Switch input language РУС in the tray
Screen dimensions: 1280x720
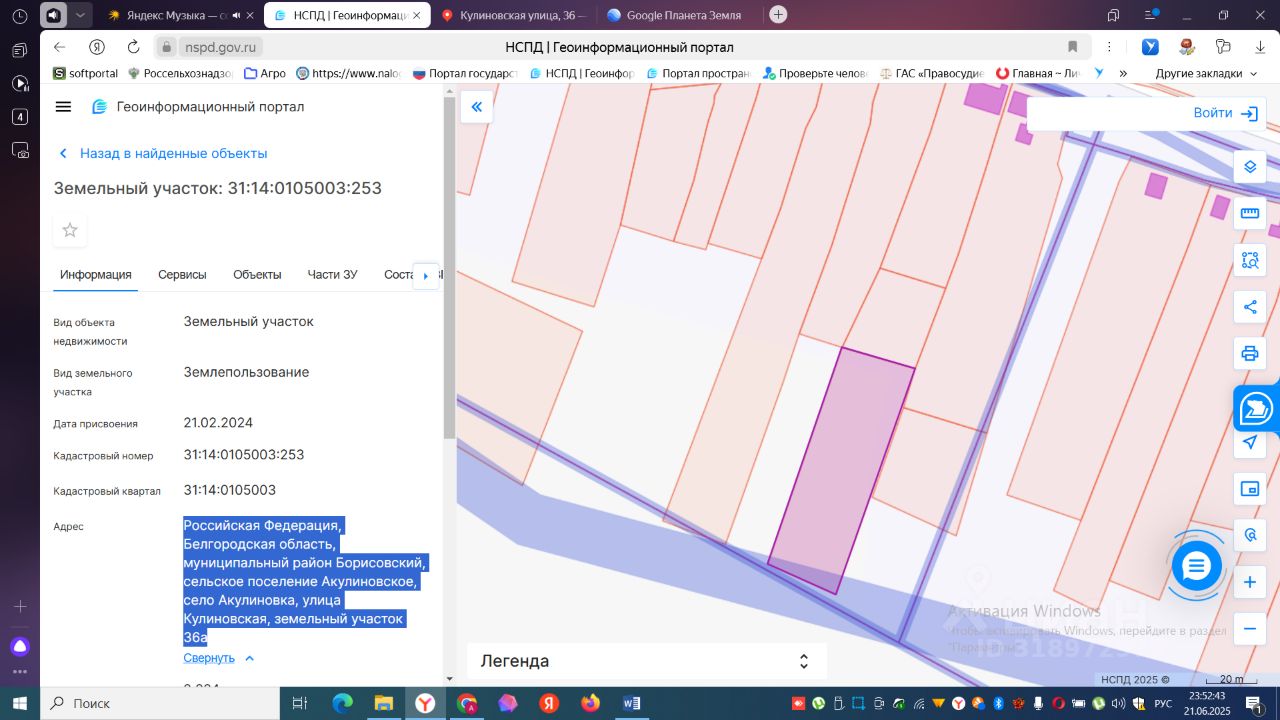(x=1163, y=703)
